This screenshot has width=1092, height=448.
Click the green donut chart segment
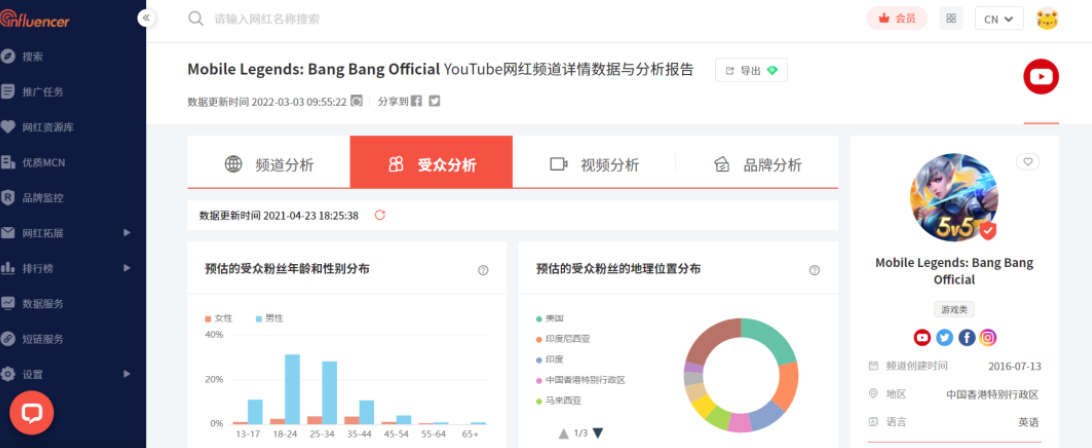[x=772, y=337]
